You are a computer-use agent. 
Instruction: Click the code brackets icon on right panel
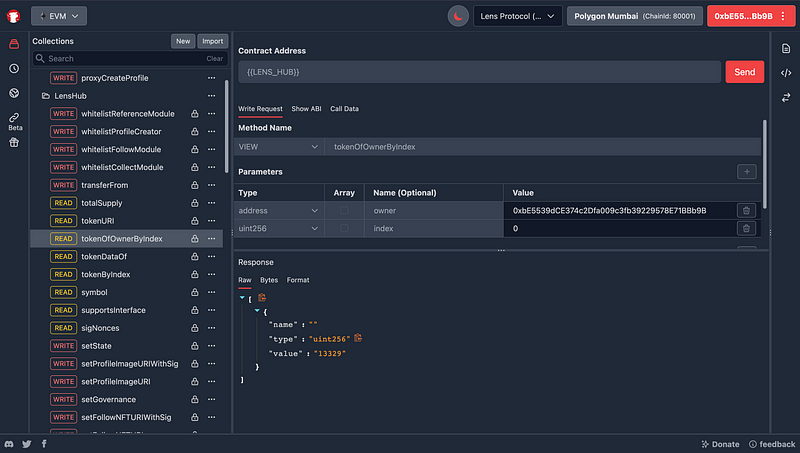coord(786,73)
